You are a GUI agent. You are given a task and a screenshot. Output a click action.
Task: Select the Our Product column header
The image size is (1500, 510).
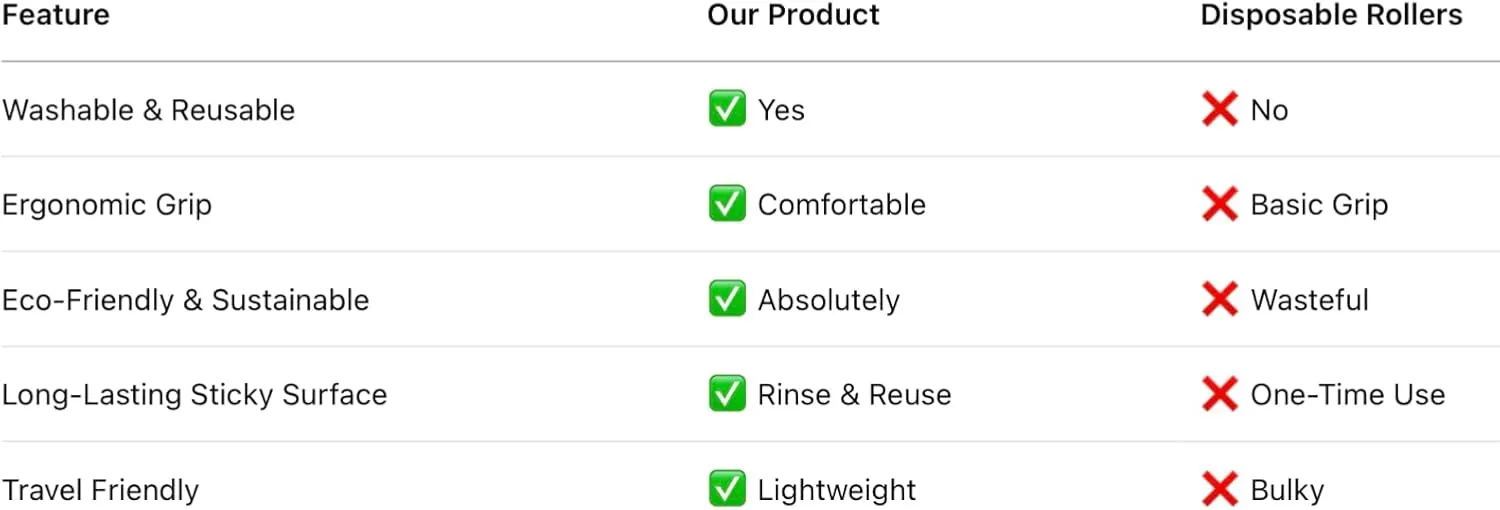coord(793,15)
